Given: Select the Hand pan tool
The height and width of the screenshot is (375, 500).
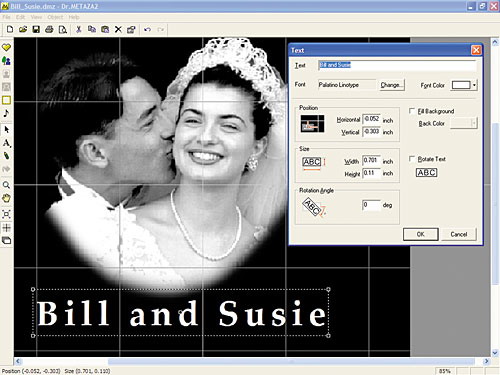Looking at the screenshot, I should 6,198.
